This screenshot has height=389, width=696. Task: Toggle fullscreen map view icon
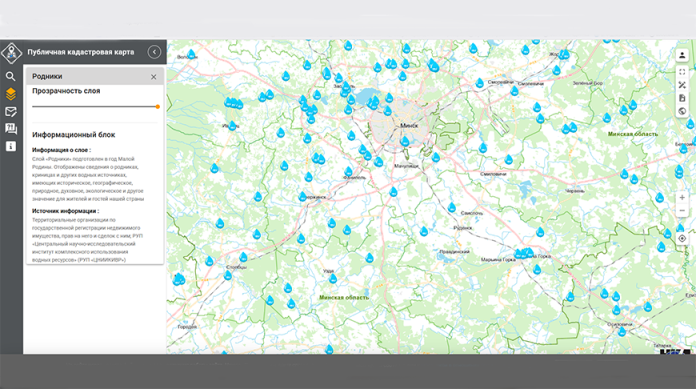coord(682,72)
